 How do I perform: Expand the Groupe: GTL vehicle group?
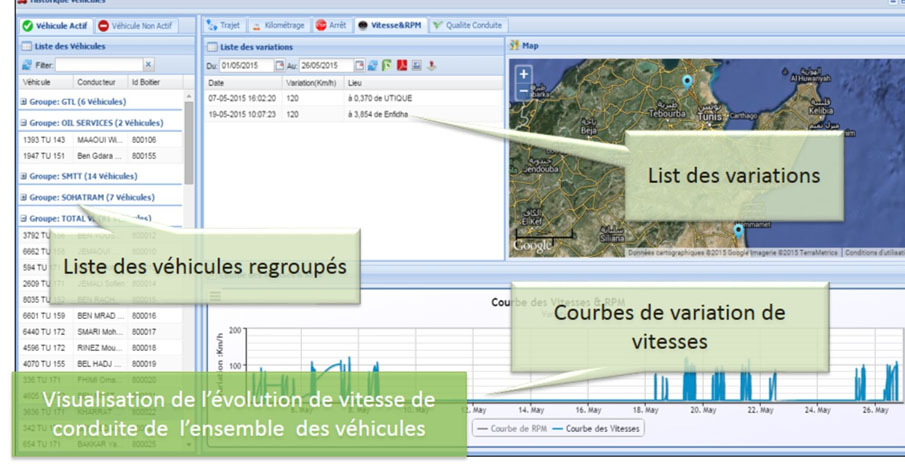click(x=24, y=102)
